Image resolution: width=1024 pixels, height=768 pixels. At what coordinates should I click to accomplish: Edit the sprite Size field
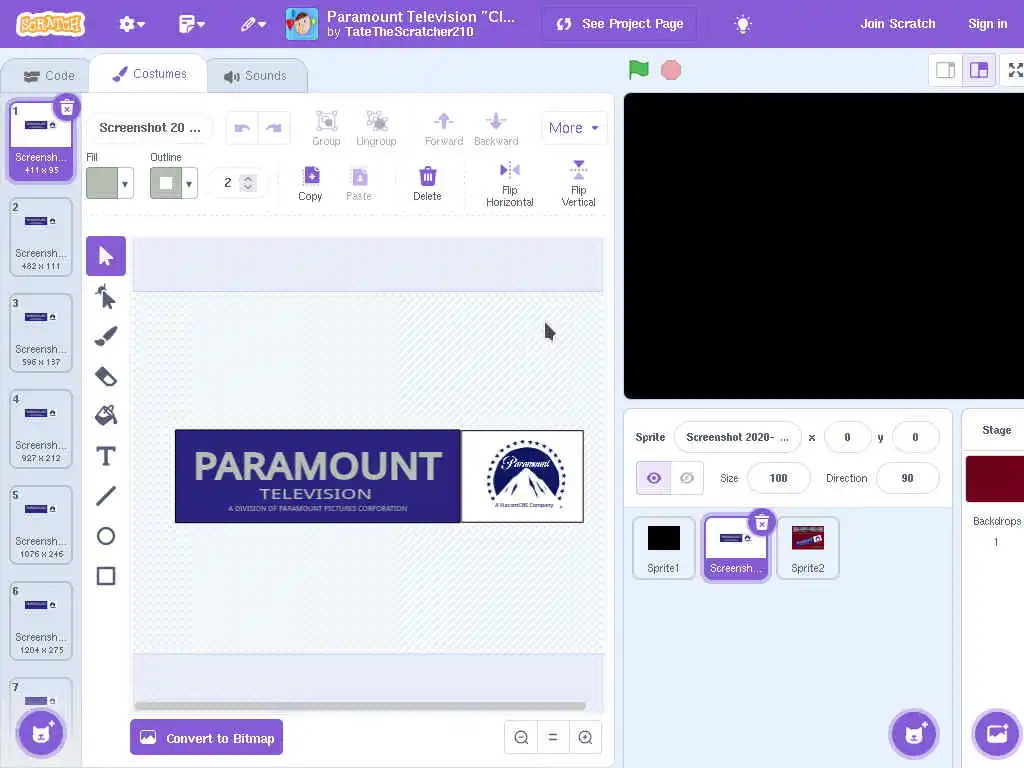[x=778, y=478]
